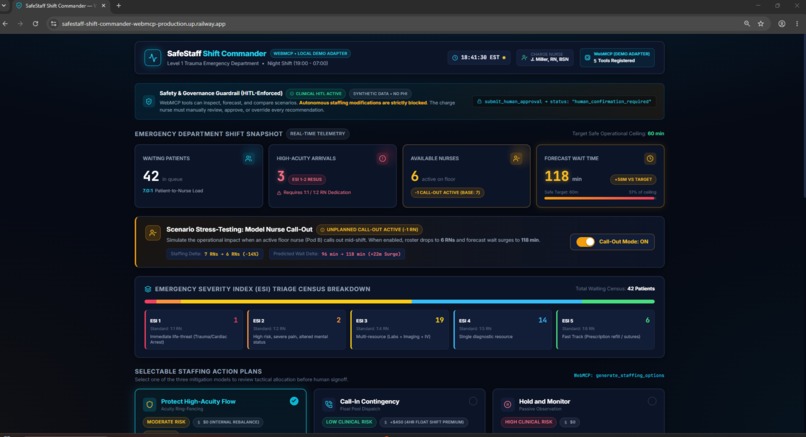Image resolution: width=806 pixels, height=437 pixels.
Task: Open the ESI 2 high risk card
Action: point(297,330)
